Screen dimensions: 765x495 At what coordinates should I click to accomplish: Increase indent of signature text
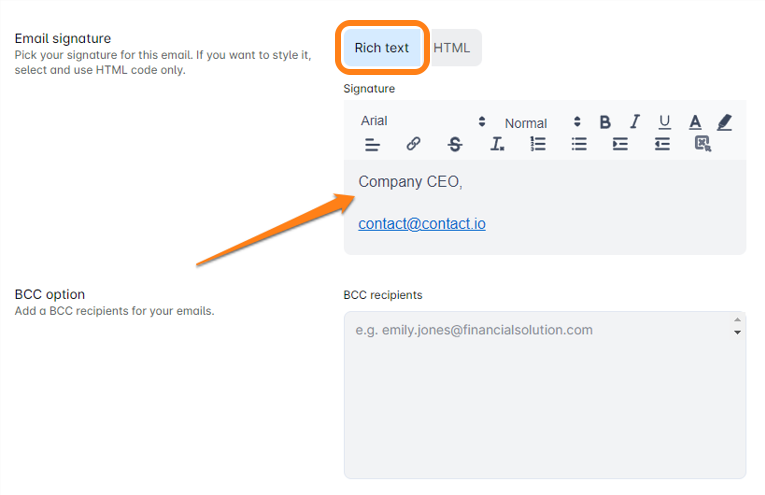(620, 144)
